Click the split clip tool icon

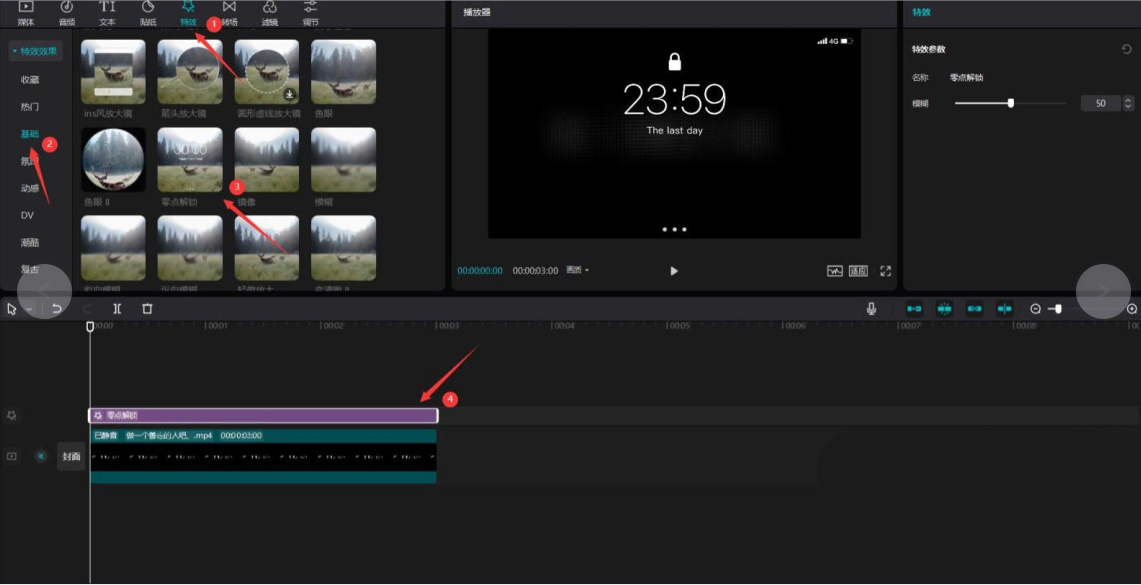[x=117, y=309]
